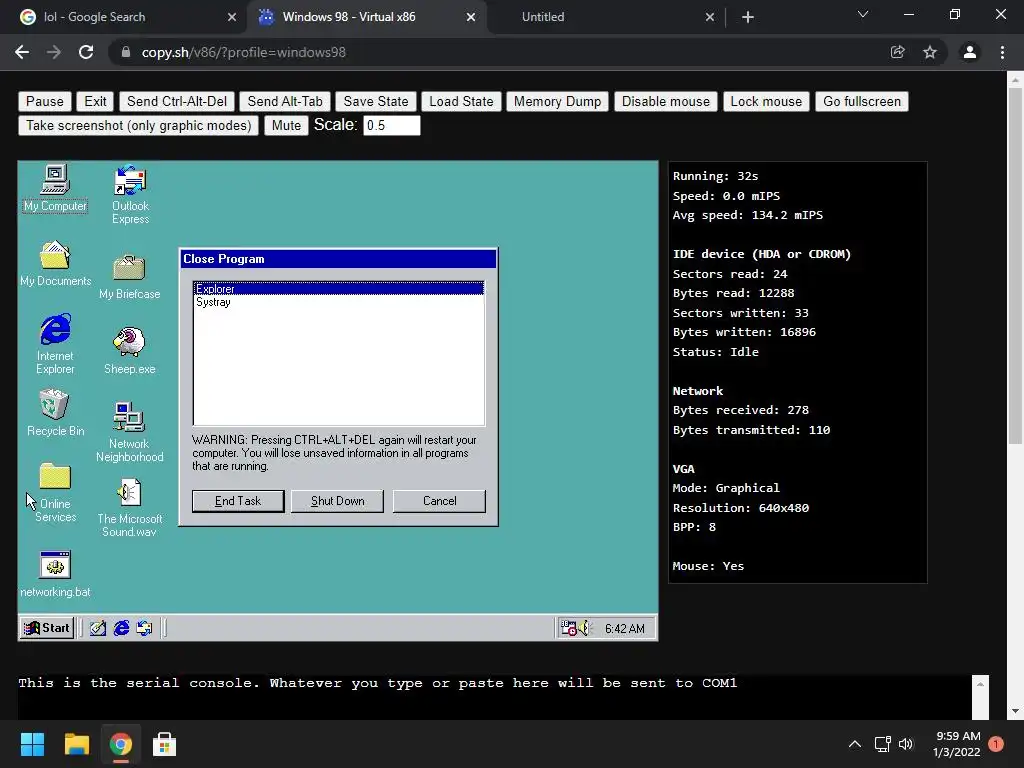
Task: Click the Exit emulator button
Action: click(95, 101)
